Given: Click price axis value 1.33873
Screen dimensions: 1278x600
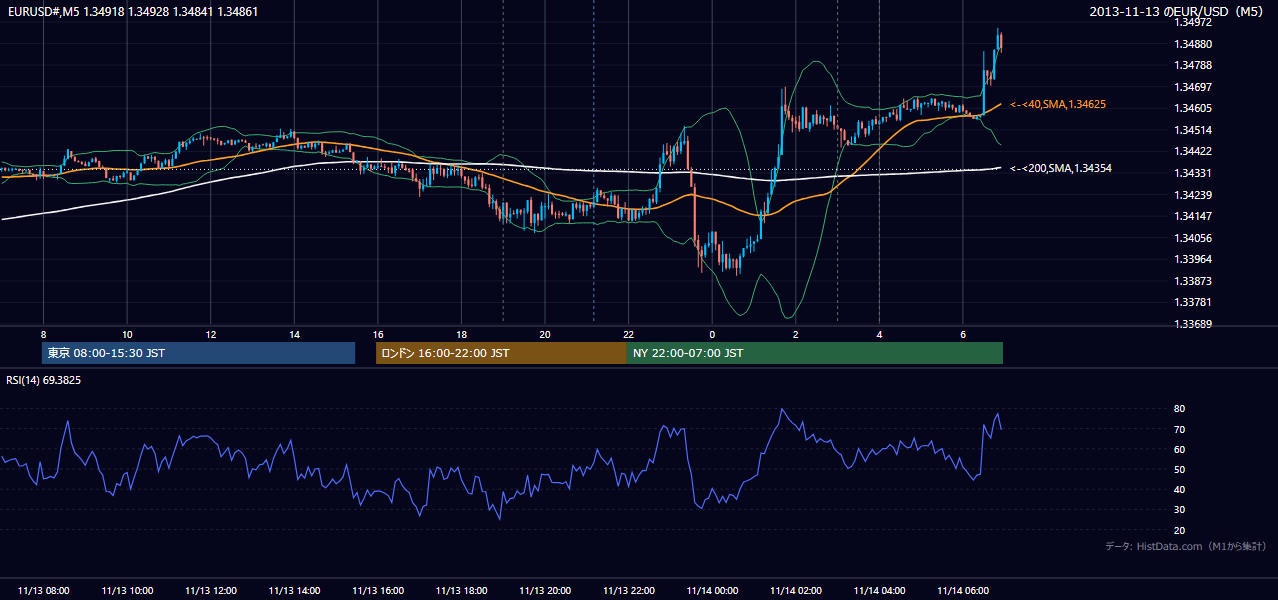Looking at the screenshot, I should (x=1193, y=281).
